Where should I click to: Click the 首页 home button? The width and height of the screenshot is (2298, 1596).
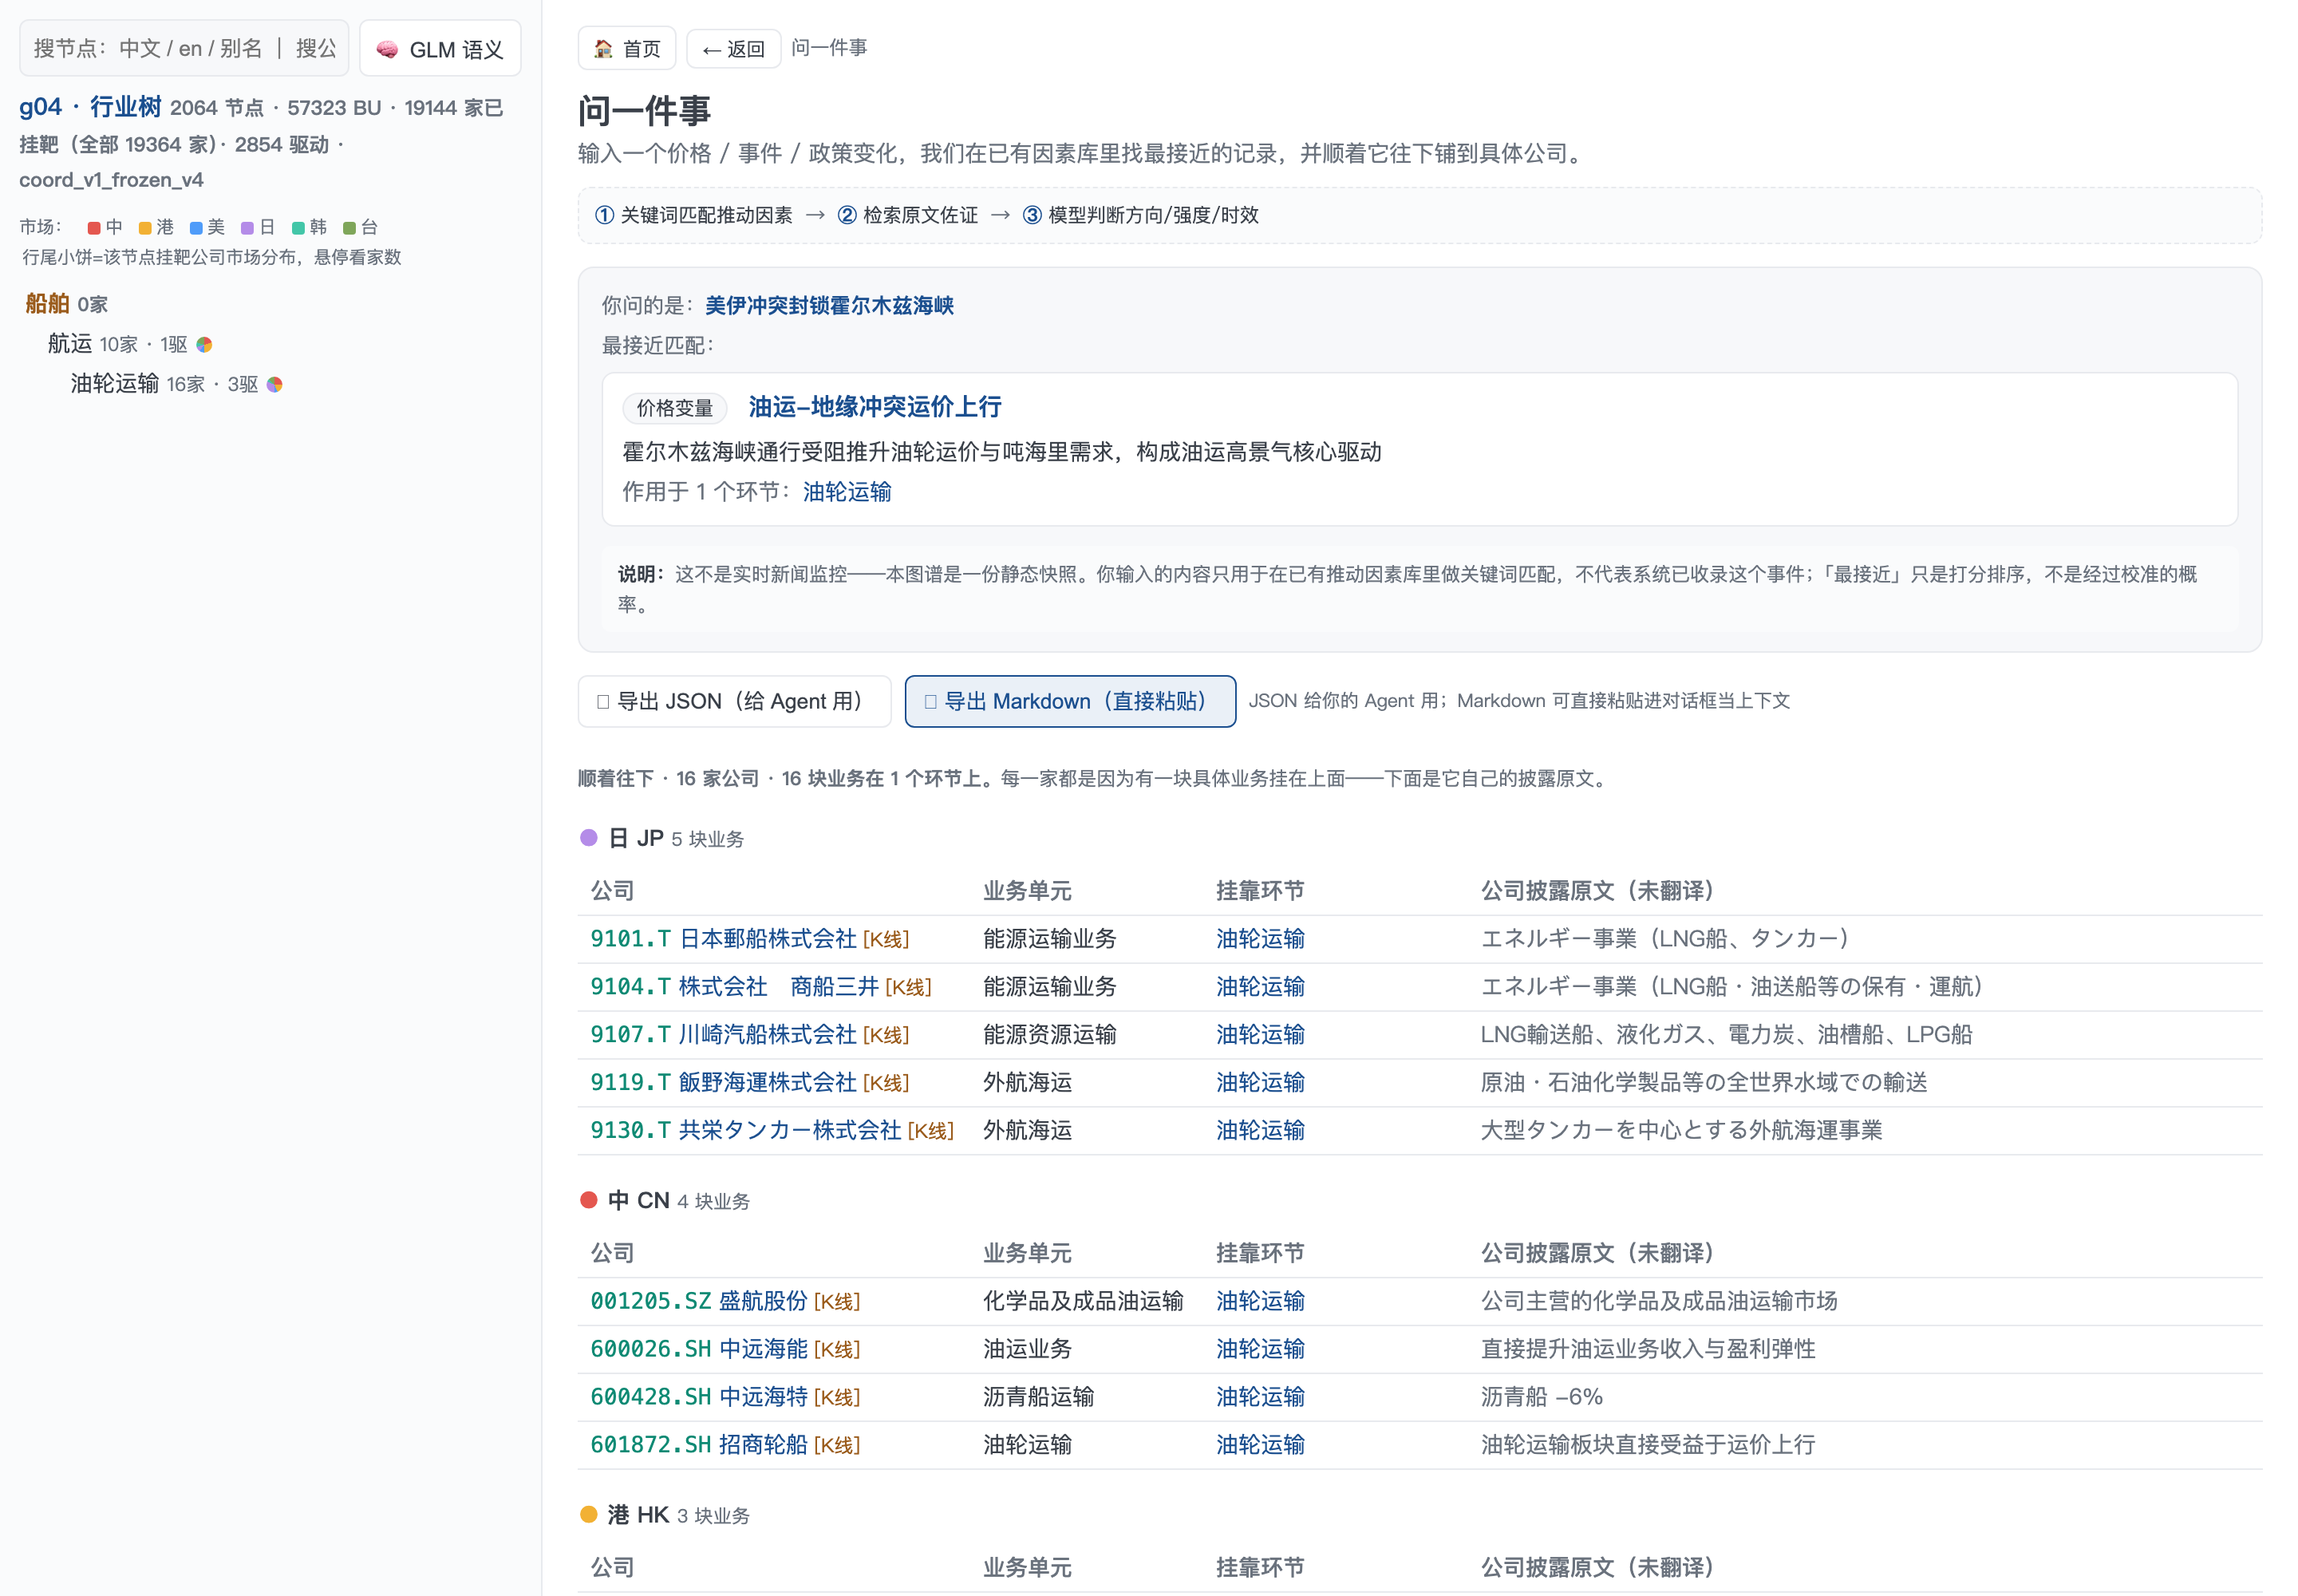[x=626, y=48]
